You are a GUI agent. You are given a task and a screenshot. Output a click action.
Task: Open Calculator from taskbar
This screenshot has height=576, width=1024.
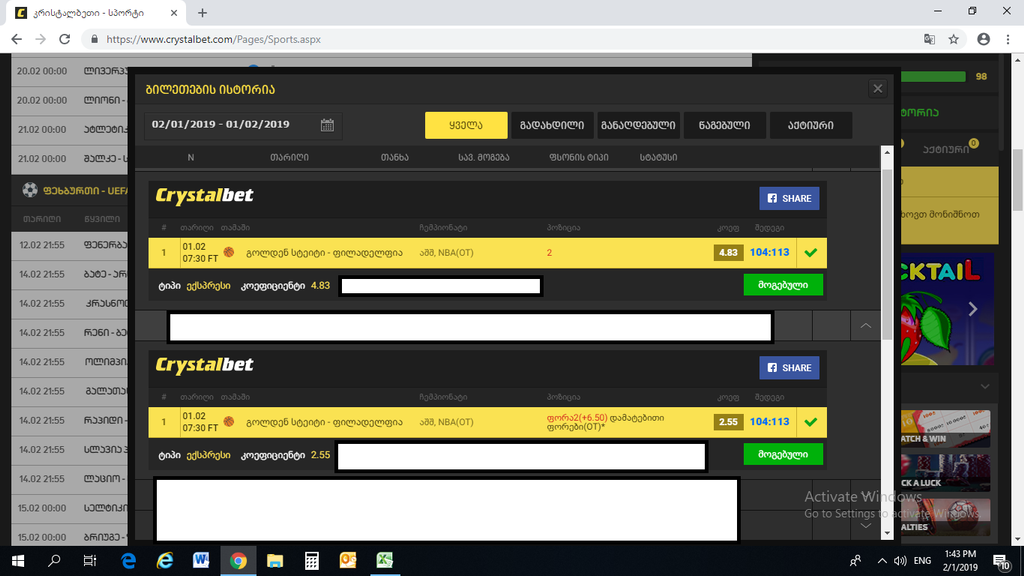pyautogui.click(x=312, y=560)
